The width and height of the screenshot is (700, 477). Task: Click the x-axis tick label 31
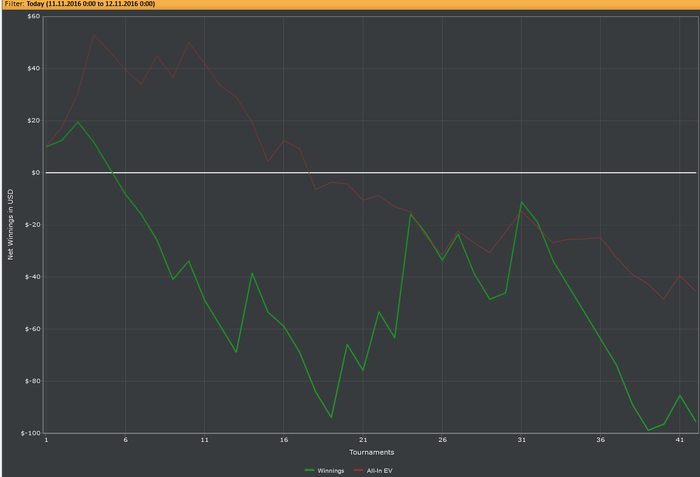[x=521, y=440]
